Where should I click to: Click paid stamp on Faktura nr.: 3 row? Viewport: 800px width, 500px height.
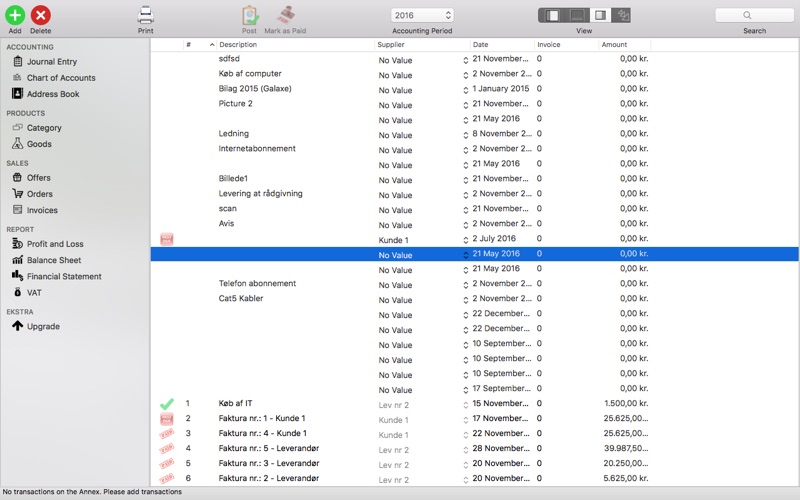click(167, 464)
